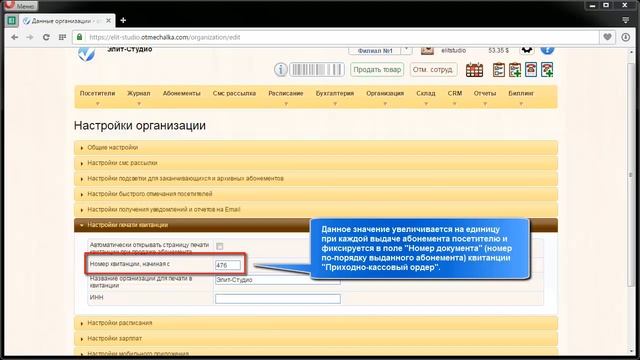Add new task clipboard plus icon
The width and height of the screenshot is (640, 360).
click(515, 70)
